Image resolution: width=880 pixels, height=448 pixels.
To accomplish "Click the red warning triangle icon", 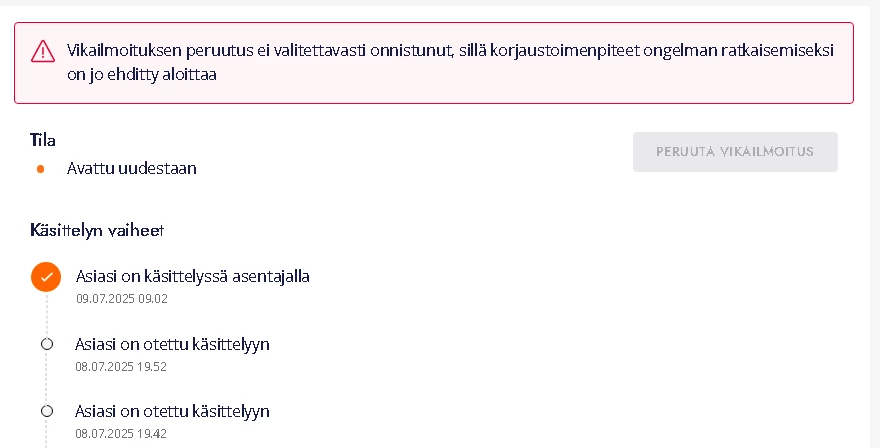I will tap(43, 51).
